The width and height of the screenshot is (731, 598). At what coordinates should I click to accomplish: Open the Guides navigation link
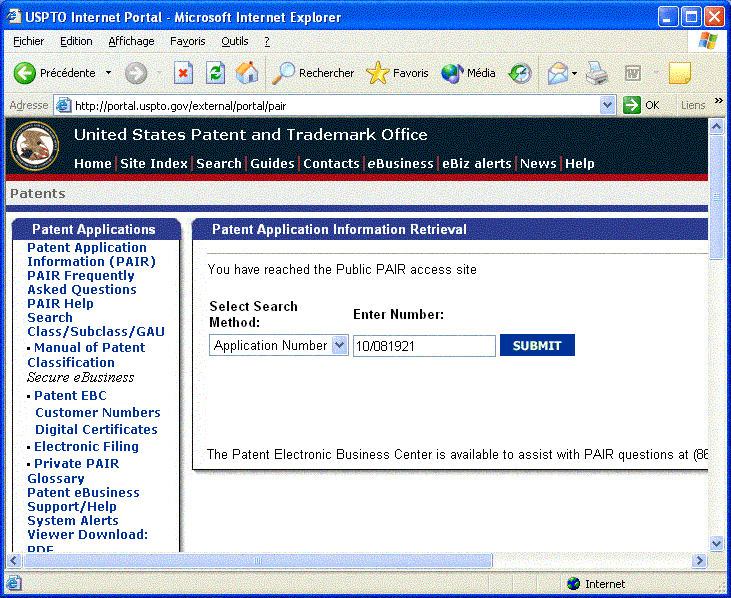point(272,164)
